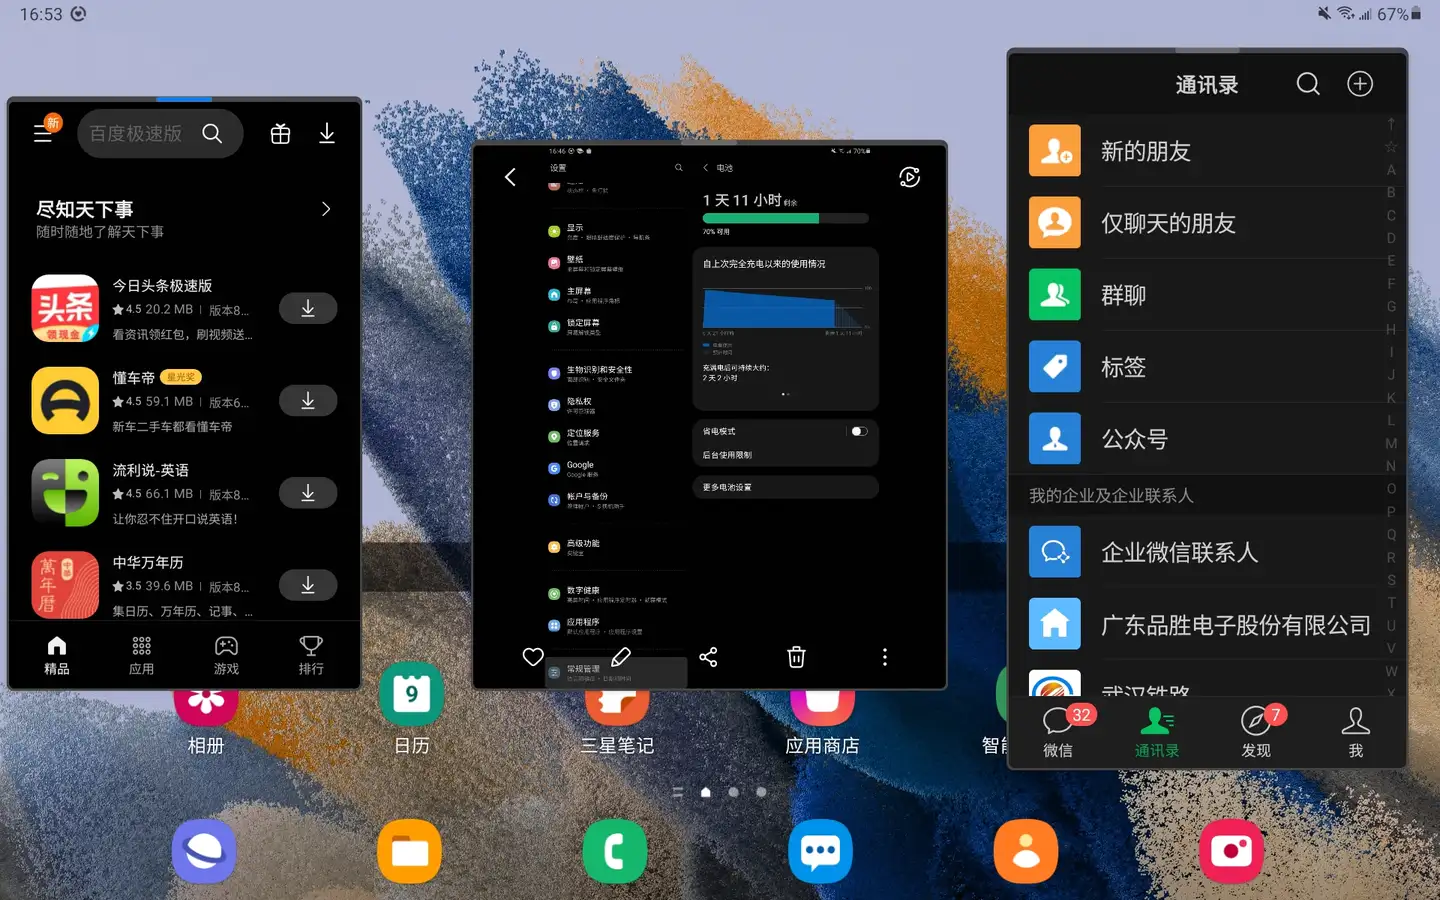Viewport: 1440px width, 900px height.
Task: Click the 百度极速版 search field
Action: (160, 133)
